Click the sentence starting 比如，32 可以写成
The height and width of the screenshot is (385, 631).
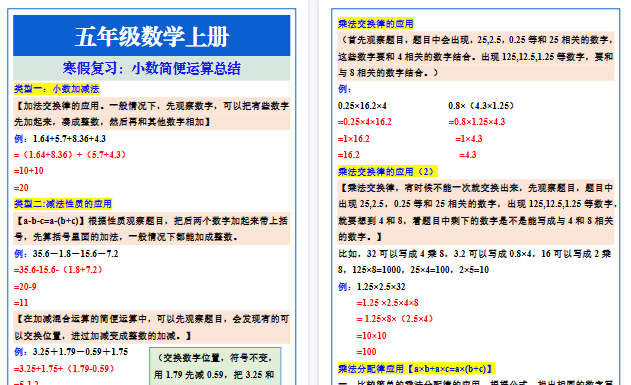[x=475, y=262]
